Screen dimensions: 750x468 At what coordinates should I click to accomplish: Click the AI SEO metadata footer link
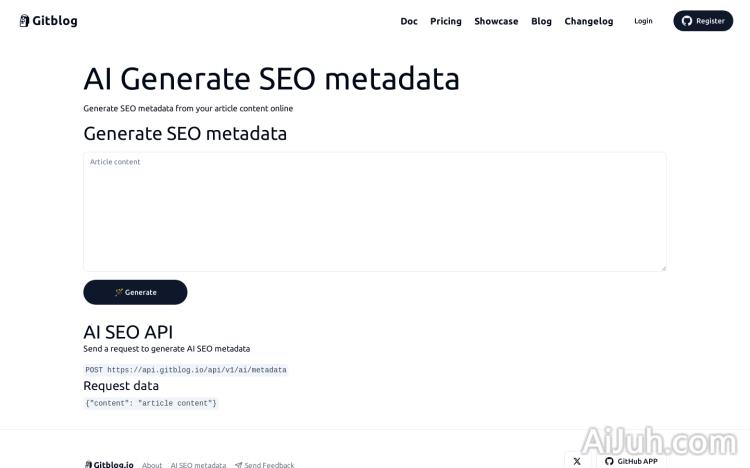coord(198,465)
